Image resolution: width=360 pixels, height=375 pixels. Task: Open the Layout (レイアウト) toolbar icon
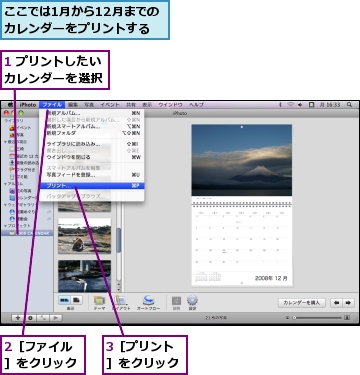pos(121,301)
